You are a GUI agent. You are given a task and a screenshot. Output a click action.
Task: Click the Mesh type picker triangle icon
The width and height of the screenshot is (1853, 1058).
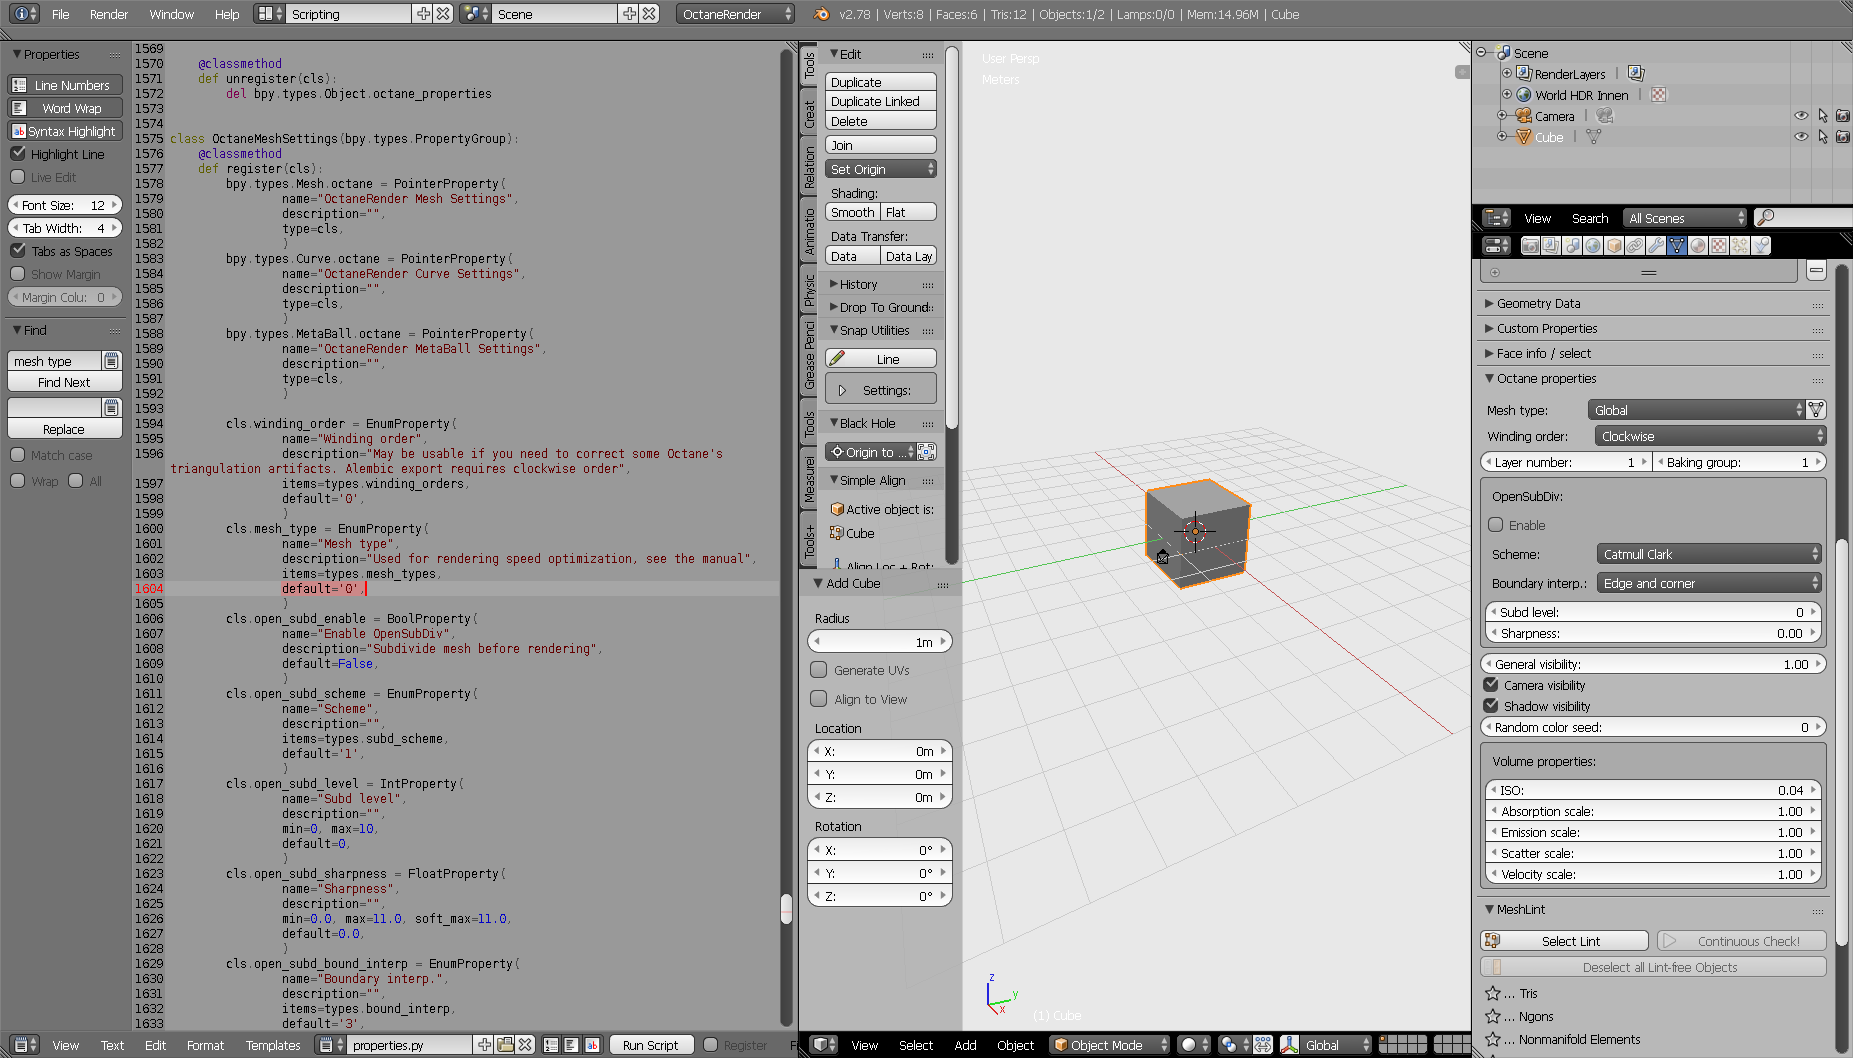[x=1817, y=410]
